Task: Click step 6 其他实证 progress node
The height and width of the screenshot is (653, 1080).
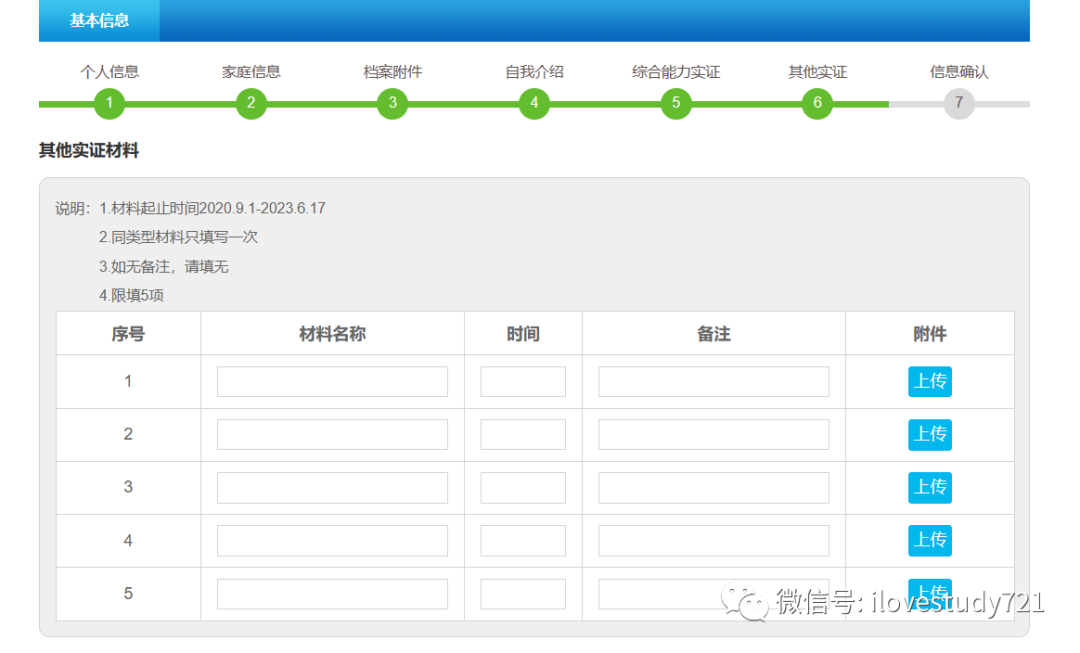Action: [817, 103]
